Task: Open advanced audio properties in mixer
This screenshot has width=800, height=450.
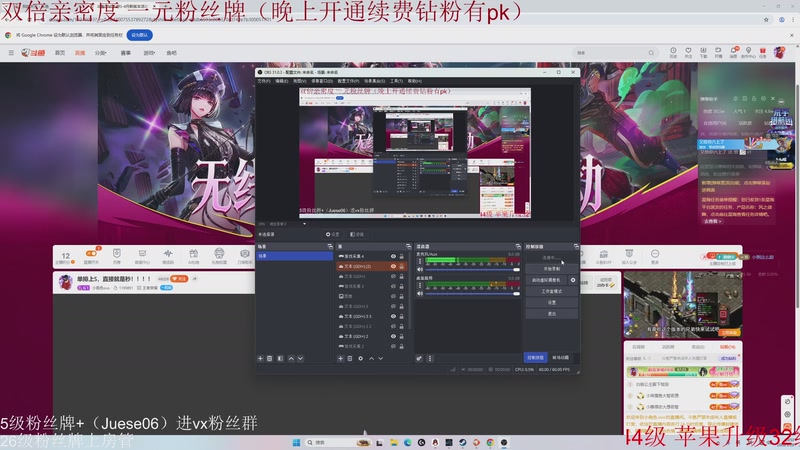Action: coord(419,358)
